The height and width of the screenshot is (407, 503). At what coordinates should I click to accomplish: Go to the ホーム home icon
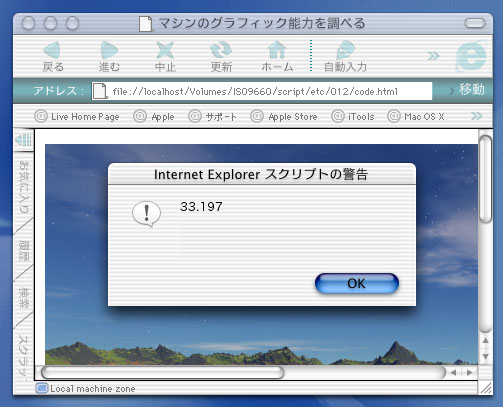(x=277, y=50)
